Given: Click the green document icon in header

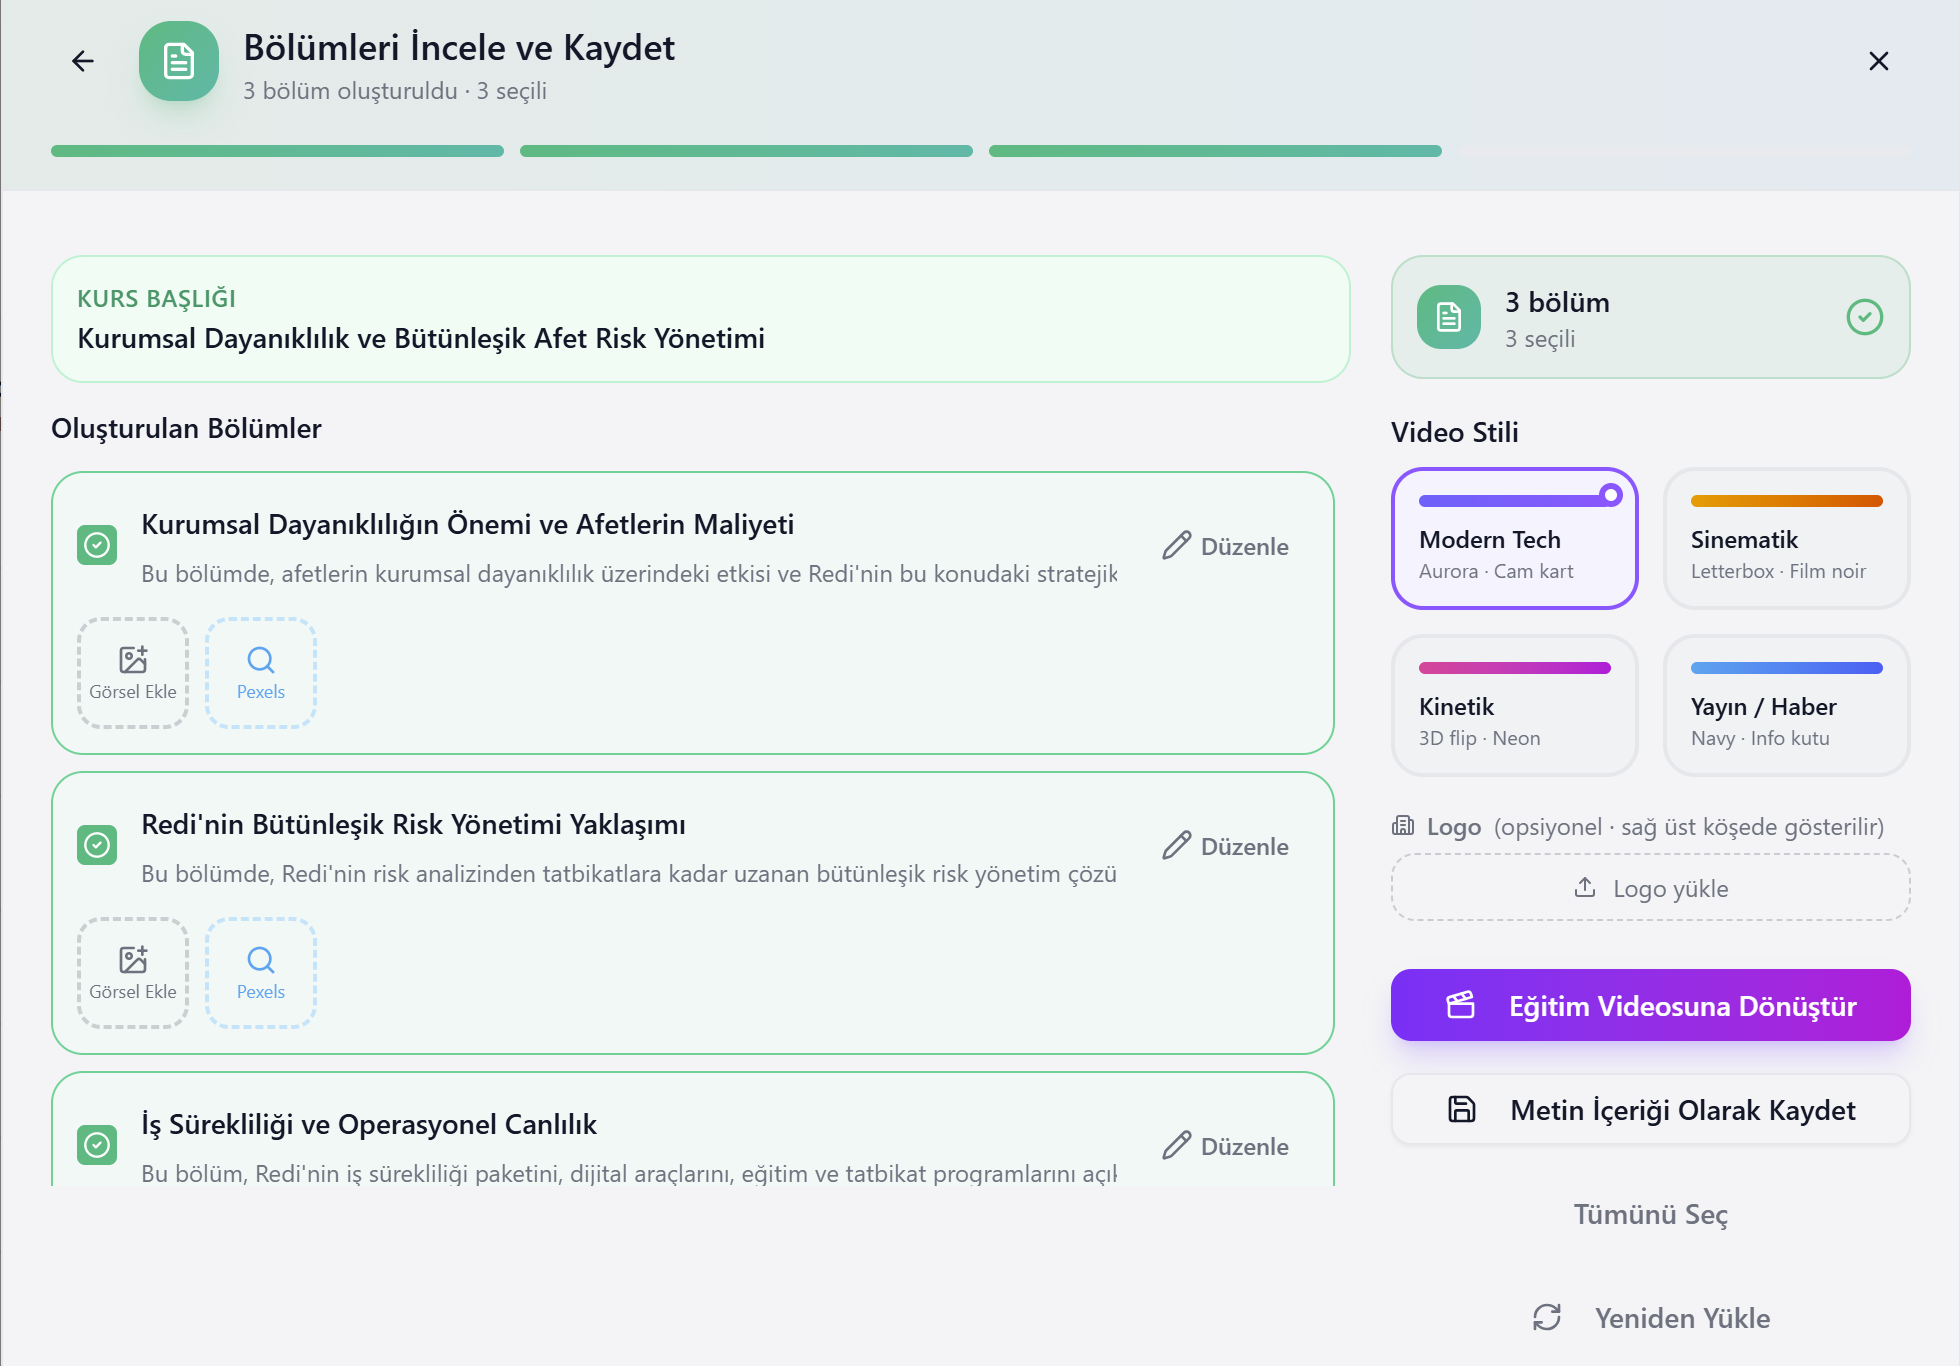Looking at the screenshot, I should 179,61.
